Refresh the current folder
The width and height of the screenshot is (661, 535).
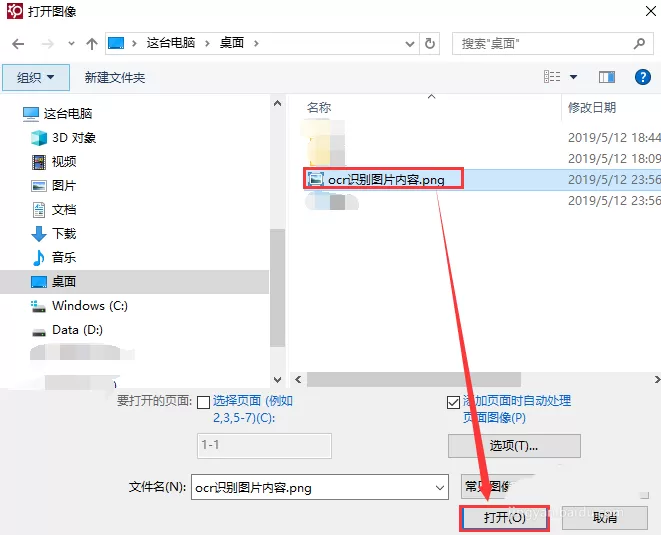tap(430, 43)
